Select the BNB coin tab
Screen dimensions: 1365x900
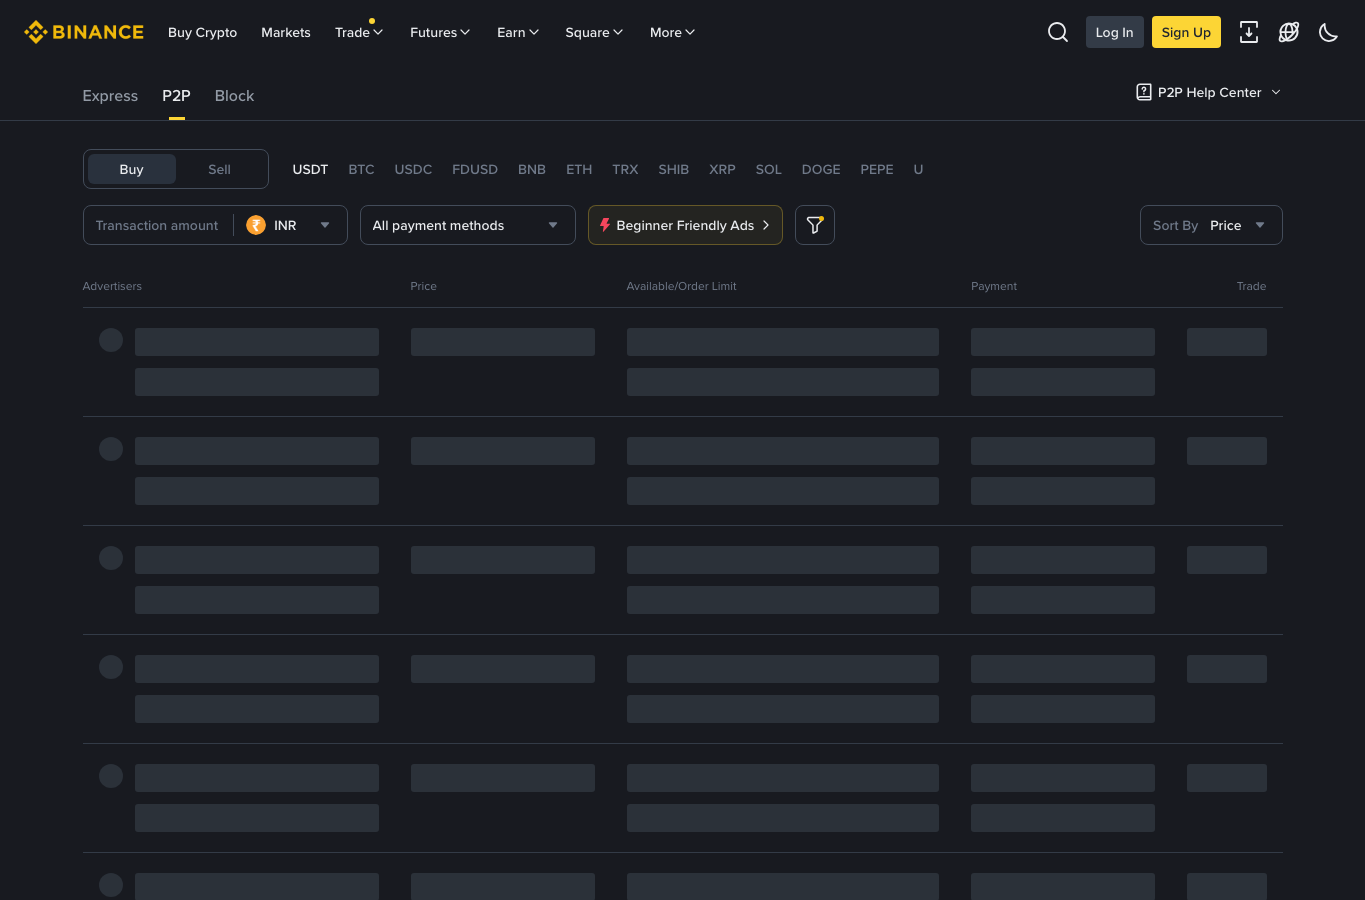tap(532, 169)
